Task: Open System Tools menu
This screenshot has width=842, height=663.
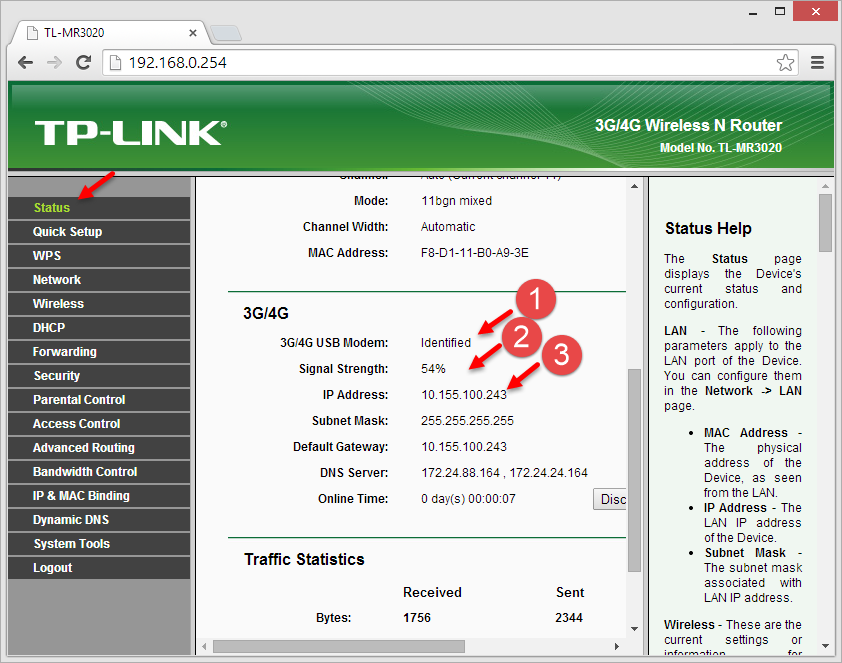Action: coord(99,544)
